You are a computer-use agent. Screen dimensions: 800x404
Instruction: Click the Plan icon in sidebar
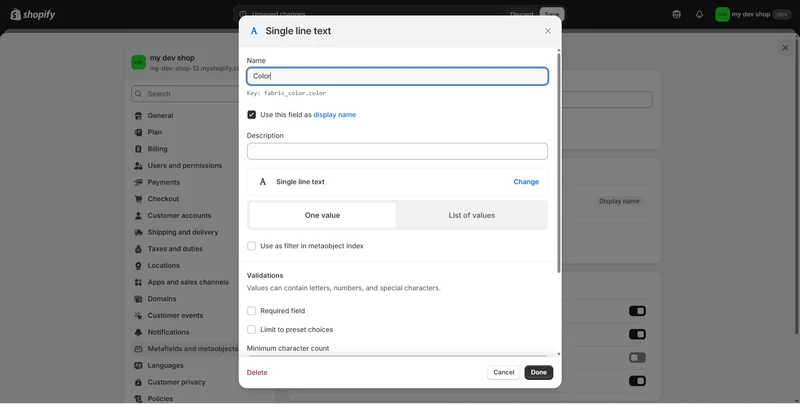coord(138,132)
